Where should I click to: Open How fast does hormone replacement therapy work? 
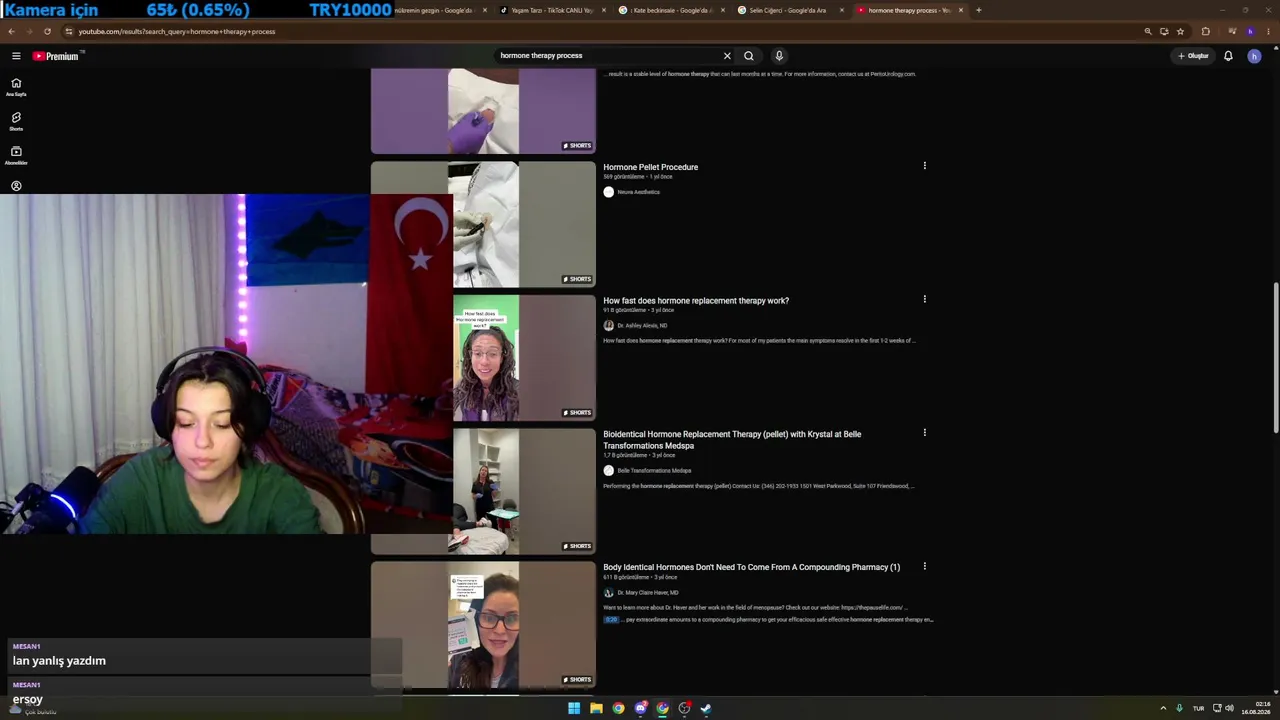point(696,300)
